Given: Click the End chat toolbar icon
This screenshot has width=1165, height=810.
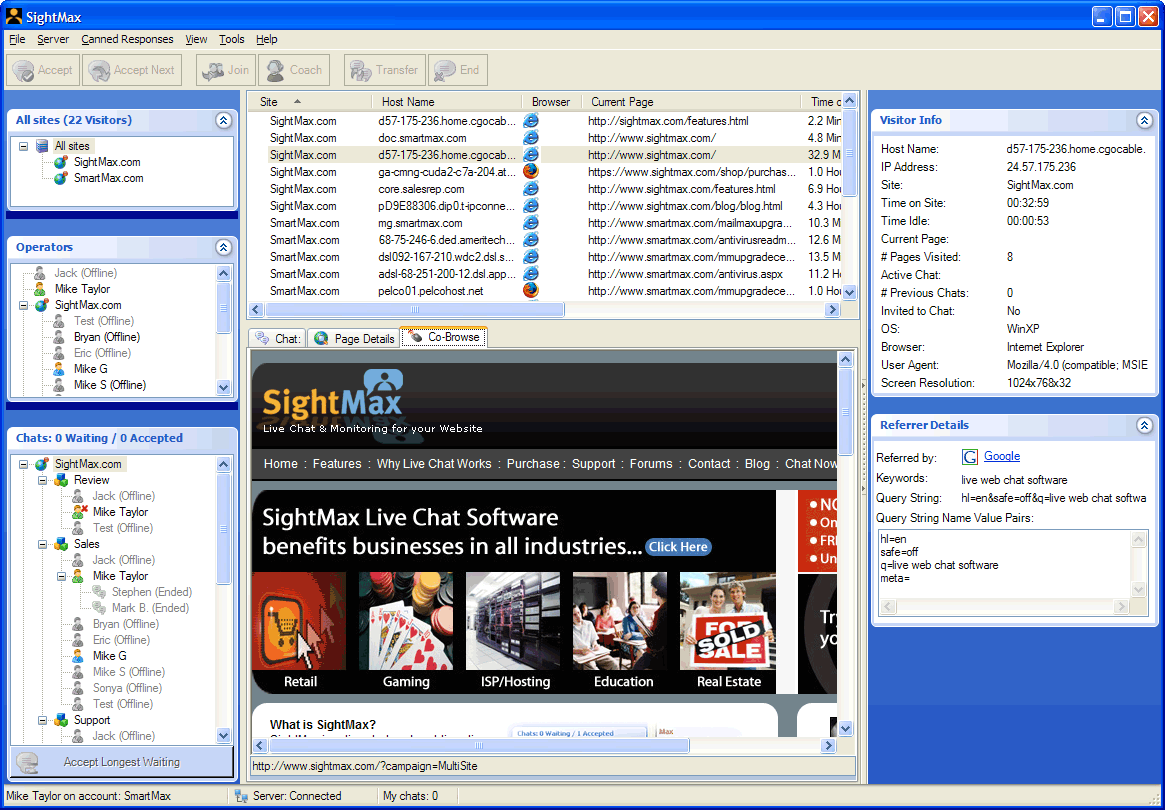Looking at the screenshot, I should pos(444,70).
